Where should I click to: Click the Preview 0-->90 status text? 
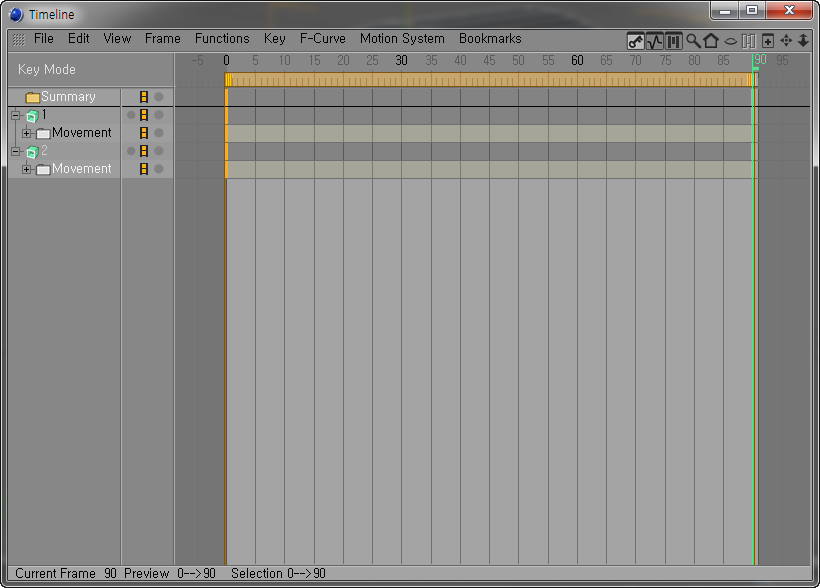tap(170, 574)
